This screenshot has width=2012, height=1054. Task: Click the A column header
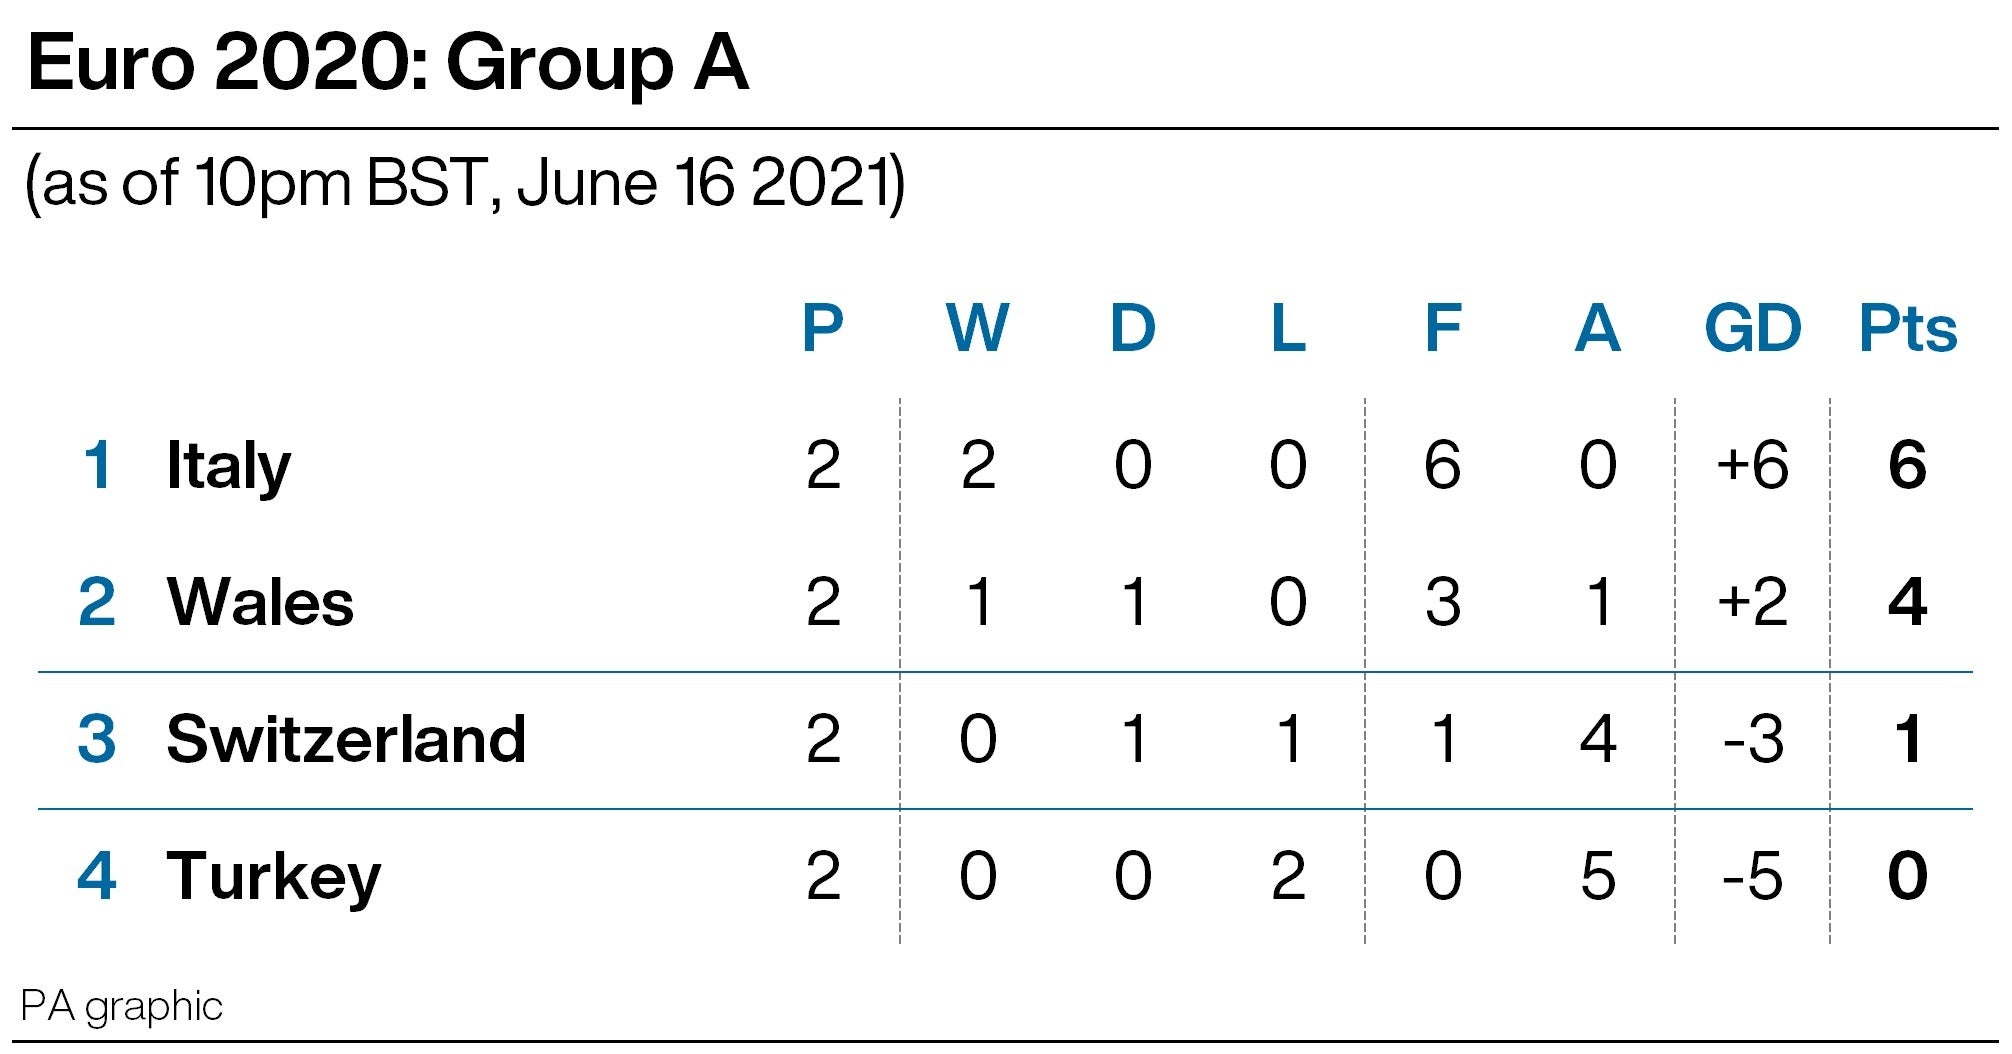[1597, 328]
